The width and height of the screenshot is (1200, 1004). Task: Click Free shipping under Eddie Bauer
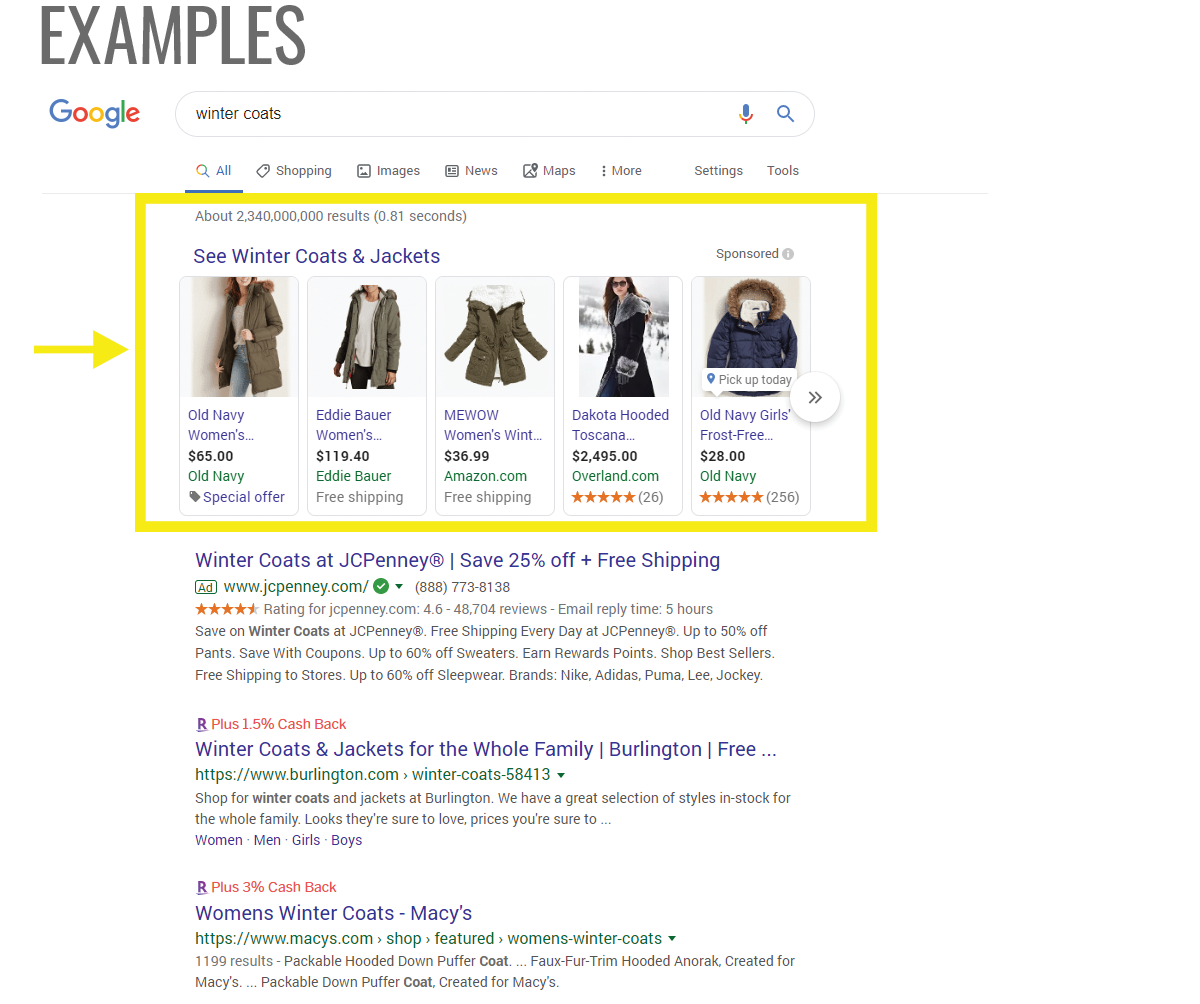tap(360, 497)
